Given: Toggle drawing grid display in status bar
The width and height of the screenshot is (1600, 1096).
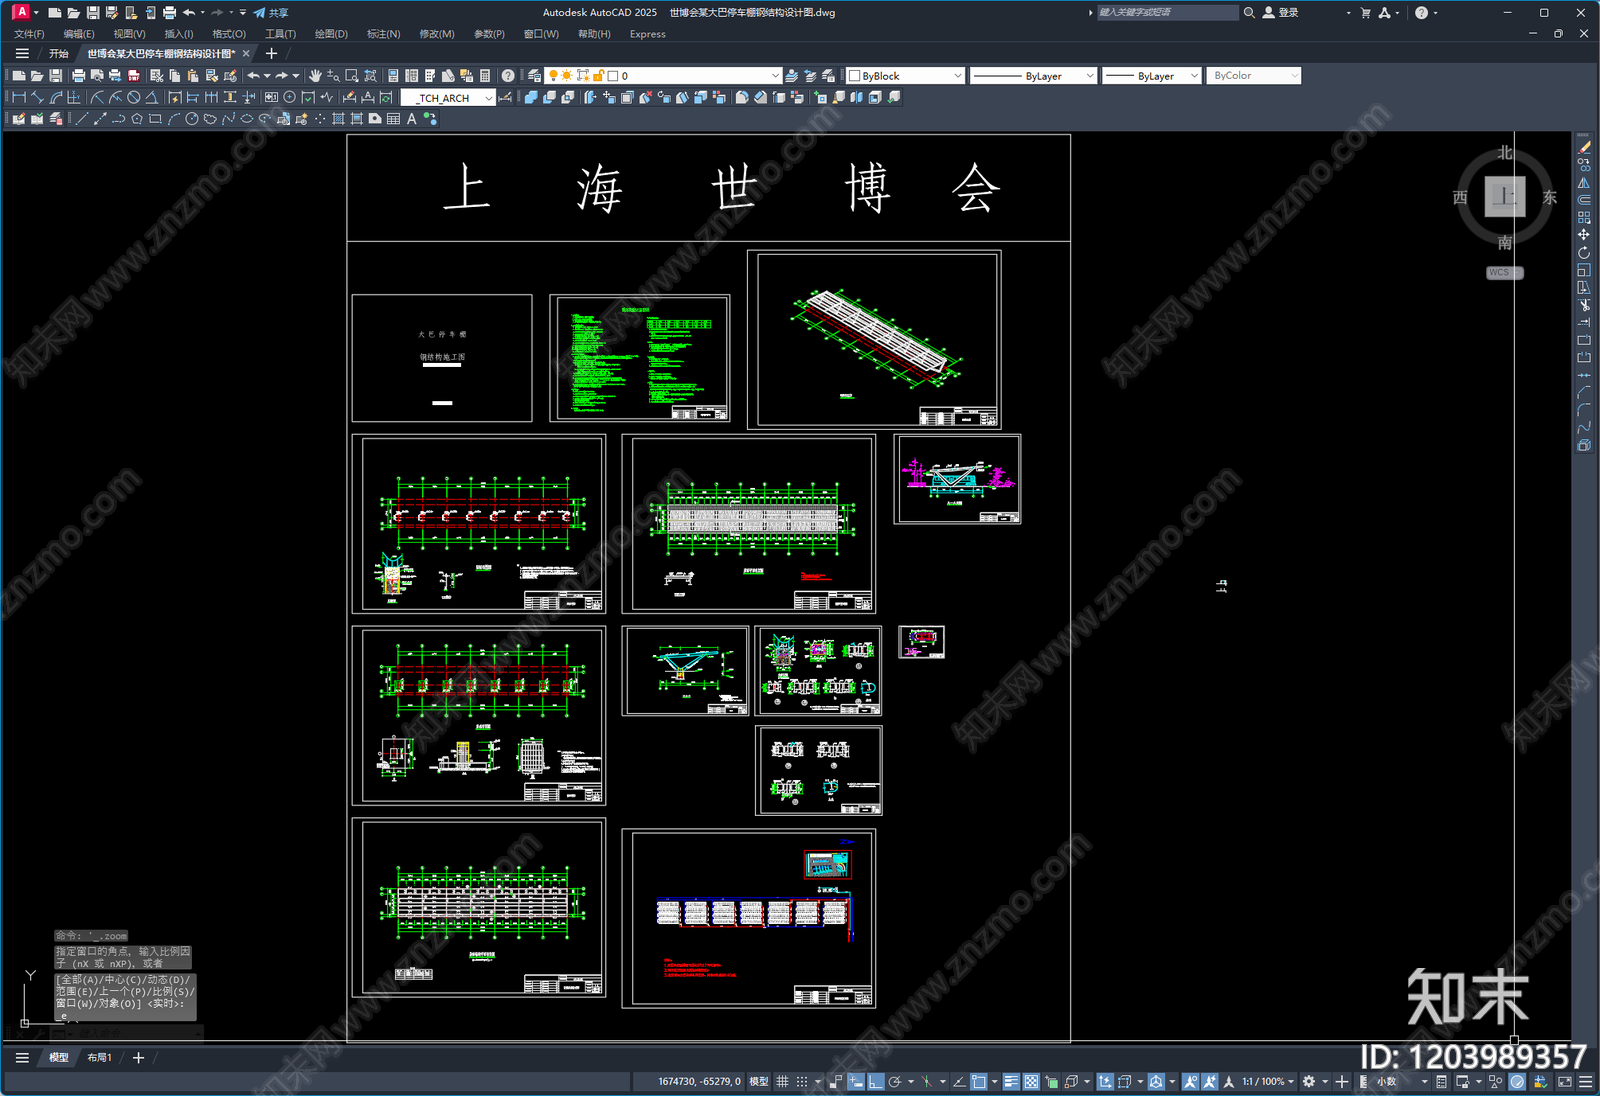Looking at the screenshot, I should click(783, 1082).
